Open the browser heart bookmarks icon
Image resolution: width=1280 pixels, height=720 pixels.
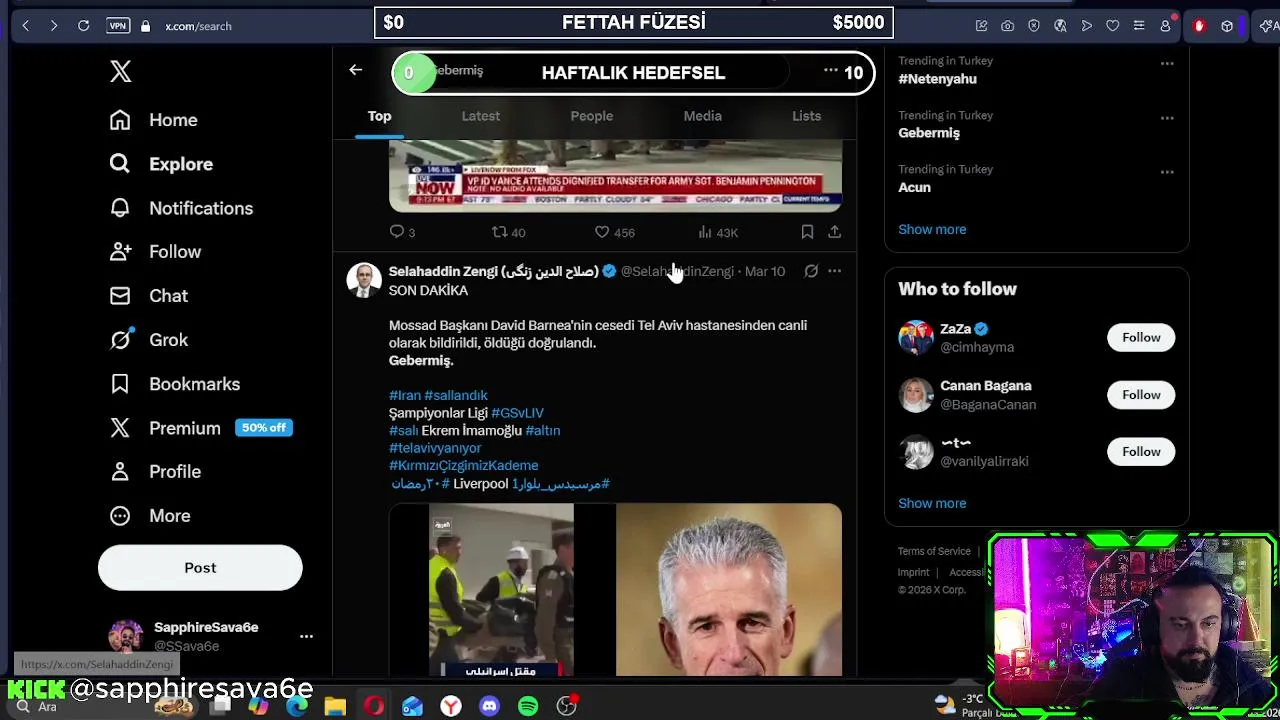[x=1112, y=26]
